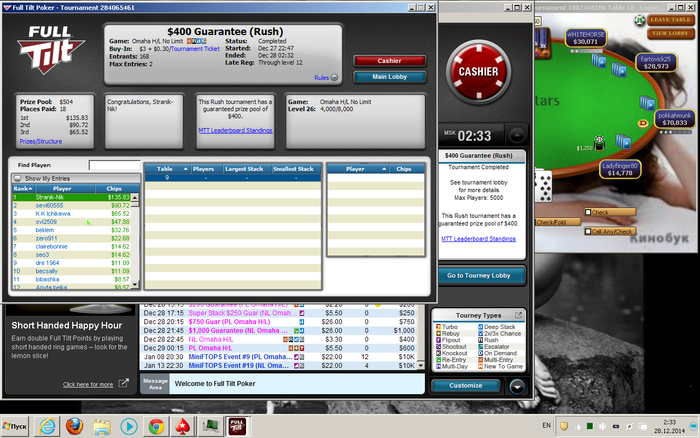Expand the Rules dropdown arrow
This screenshot has width=700, height=438.
pos(334,78)
